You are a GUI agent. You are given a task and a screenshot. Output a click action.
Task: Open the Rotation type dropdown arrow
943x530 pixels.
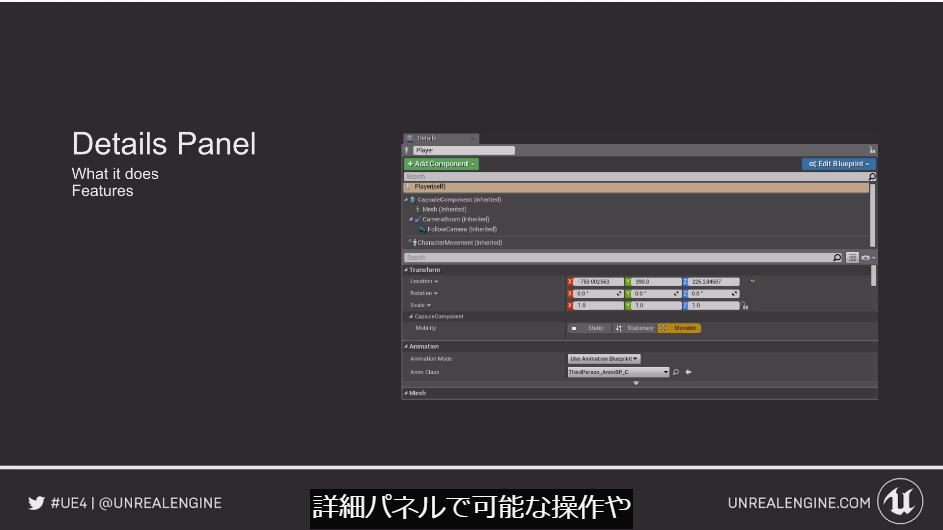[435, 294]
